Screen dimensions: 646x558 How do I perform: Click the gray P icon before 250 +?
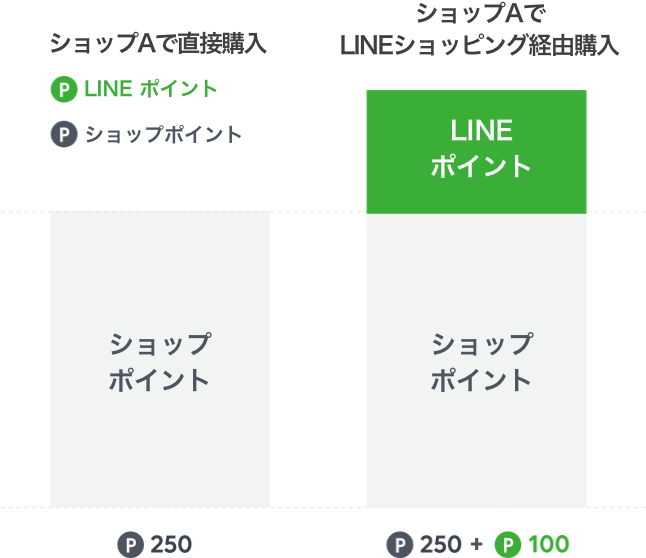click(x=400, y=544)
